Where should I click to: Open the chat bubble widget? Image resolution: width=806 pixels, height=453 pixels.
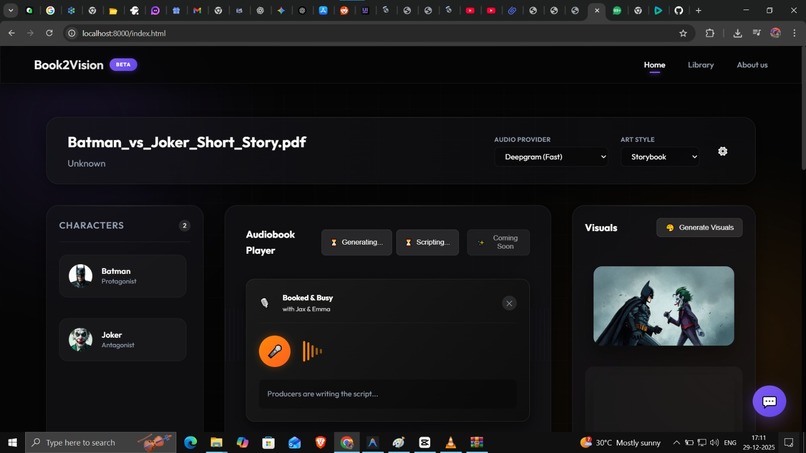[x=769, y=401]
